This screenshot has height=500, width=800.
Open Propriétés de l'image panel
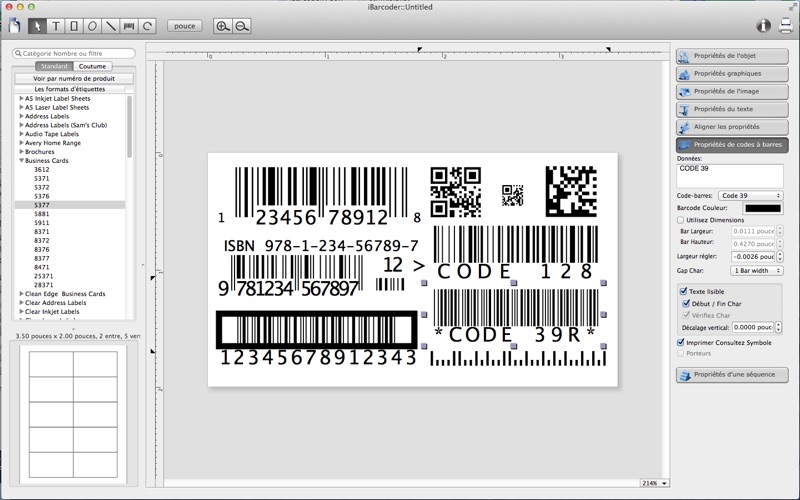coord(732,92)
